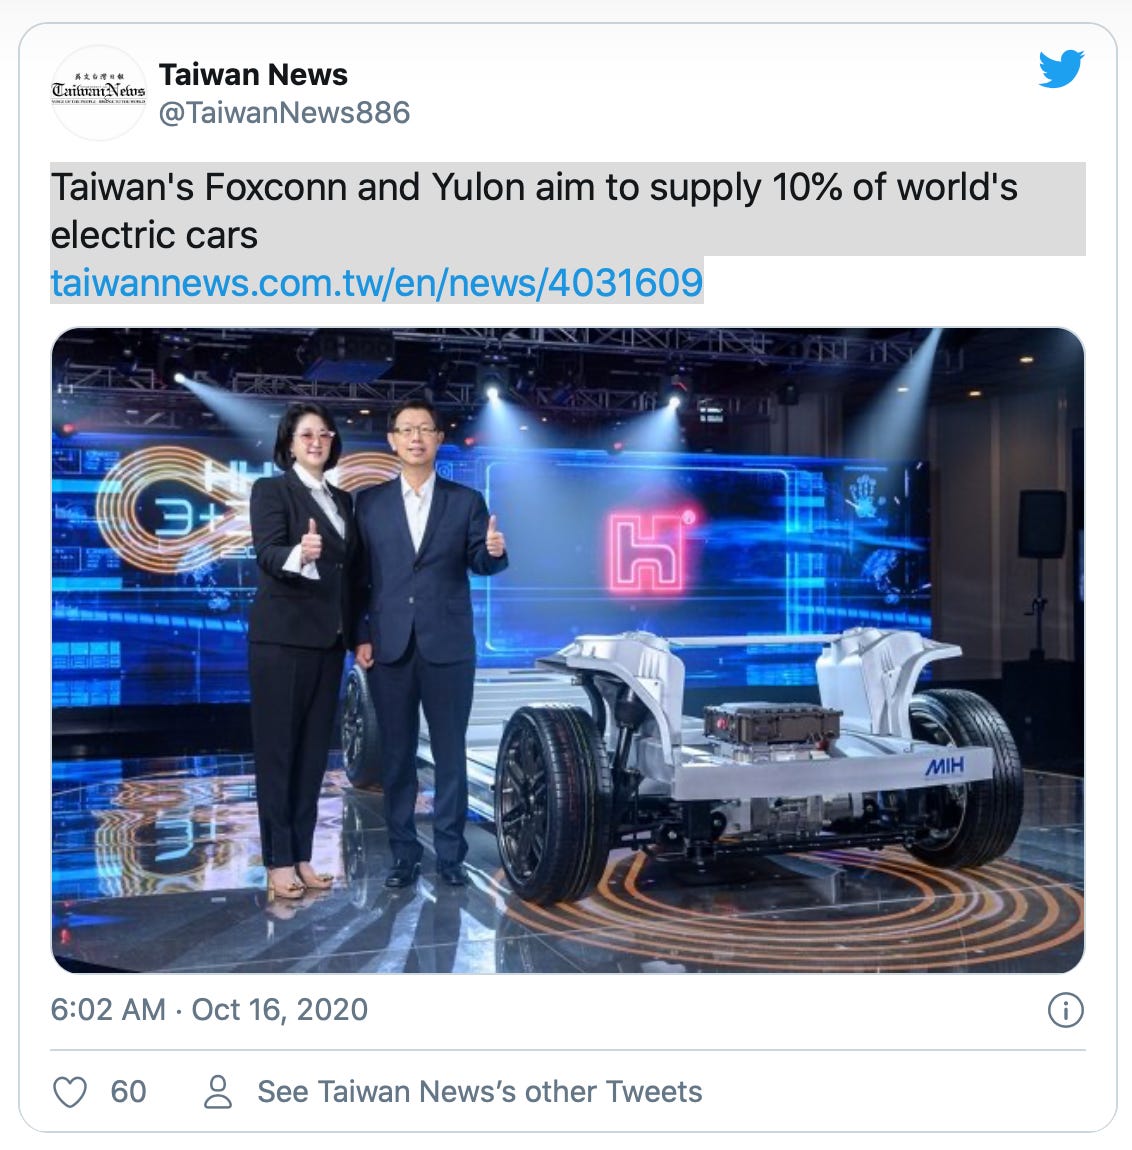Click the man in navy suit
1132x1150 pixels.
tap(428, 638)
